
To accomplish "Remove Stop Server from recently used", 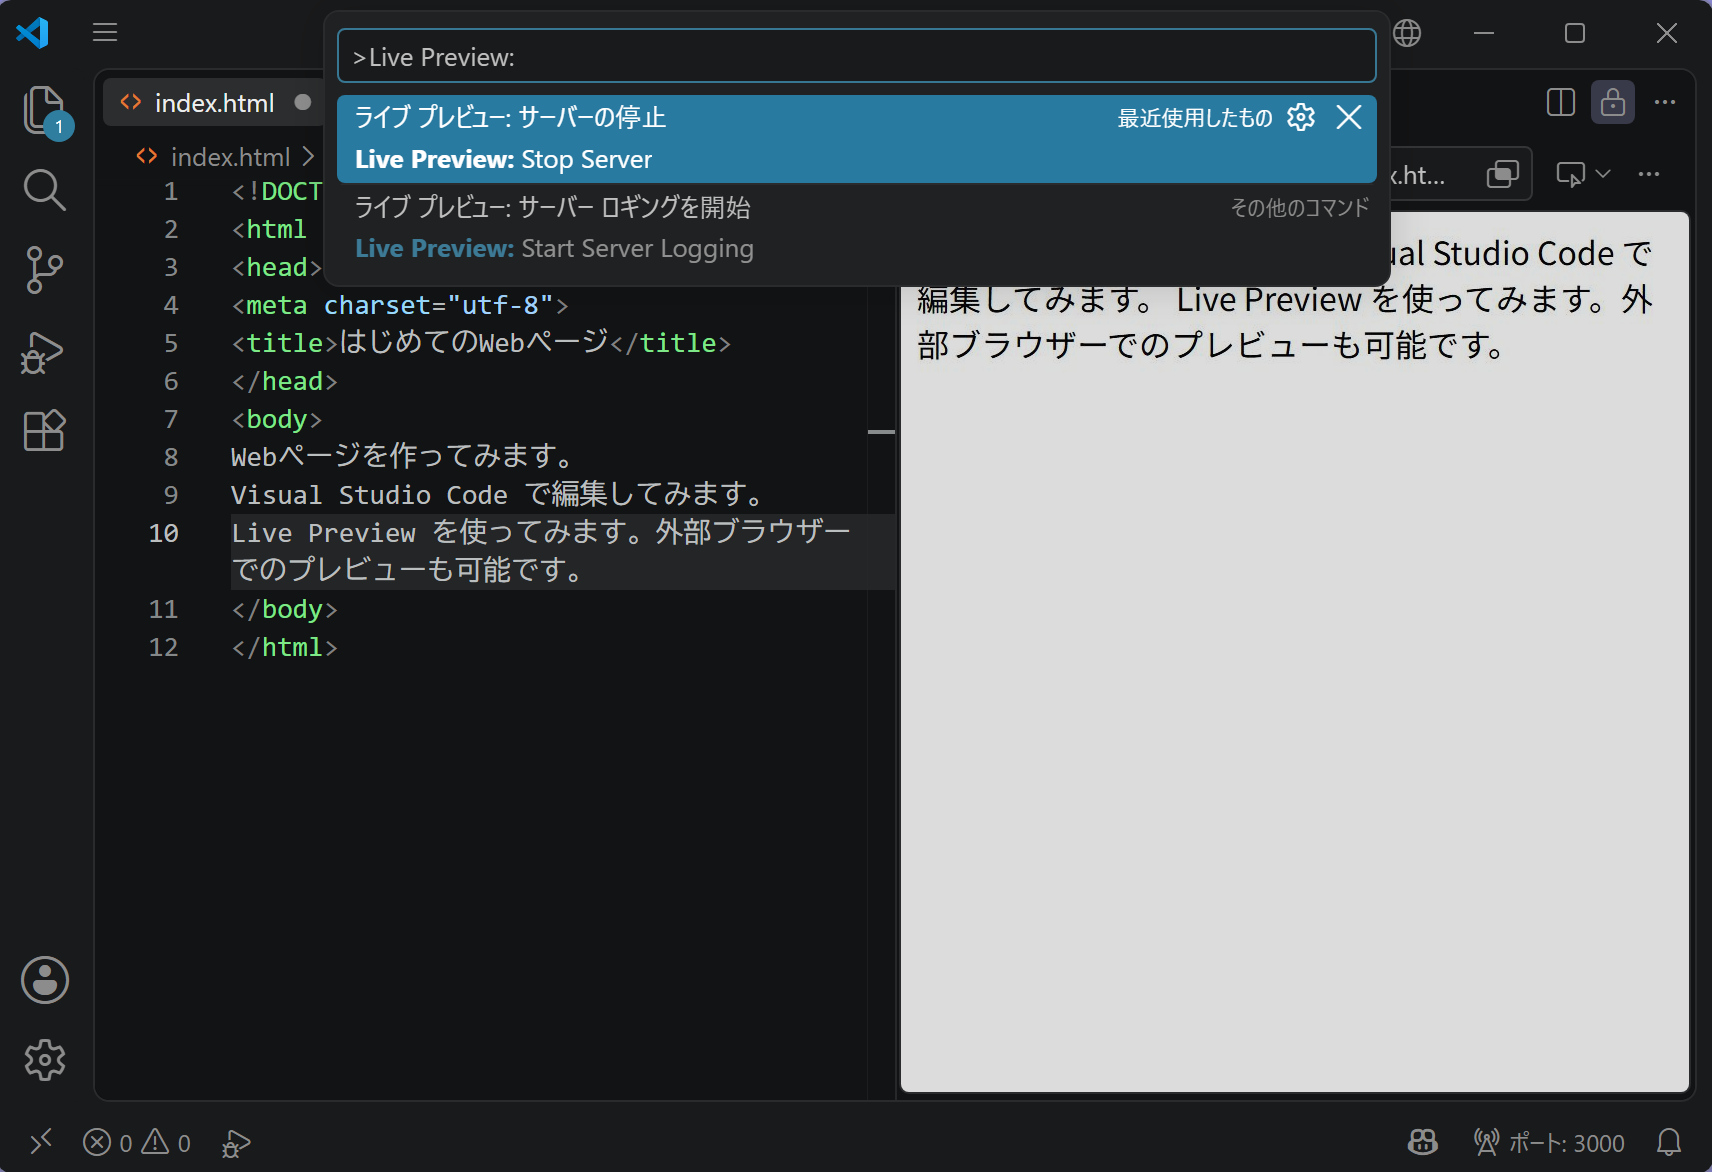I will pos(1349,117).
